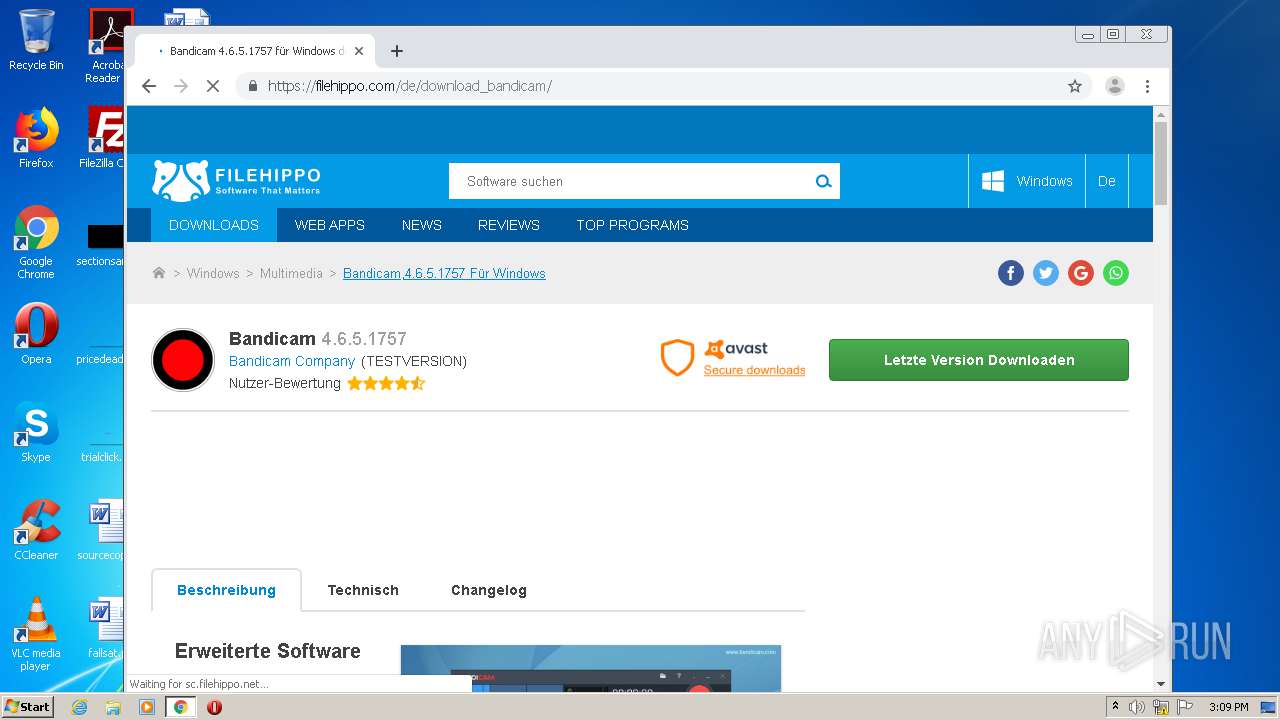
Task: Share the page on Google Plus
Action: click(x=1081, y=273)
